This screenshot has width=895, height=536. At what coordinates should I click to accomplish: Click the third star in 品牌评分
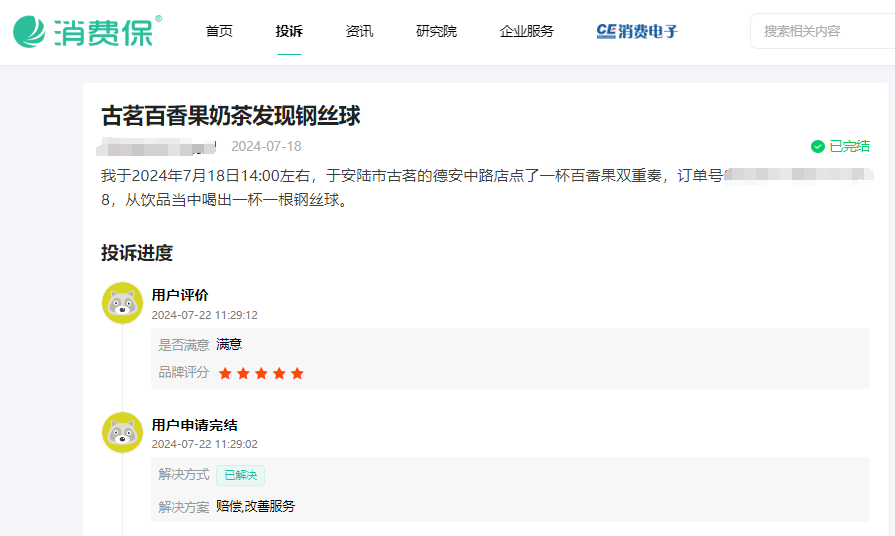click(261, 373)
